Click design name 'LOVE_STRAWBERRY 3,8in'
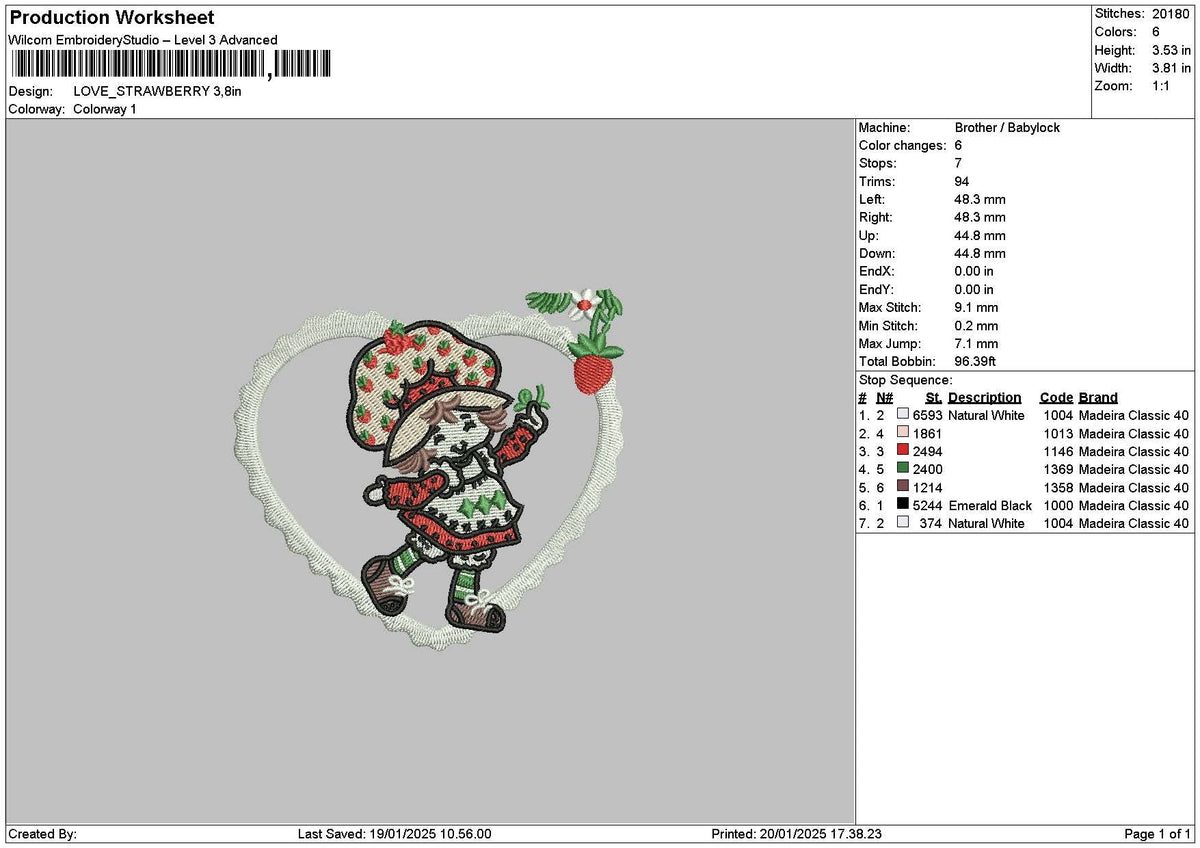The height and width of the screenshot is (848, 1200). pos(158,91)
